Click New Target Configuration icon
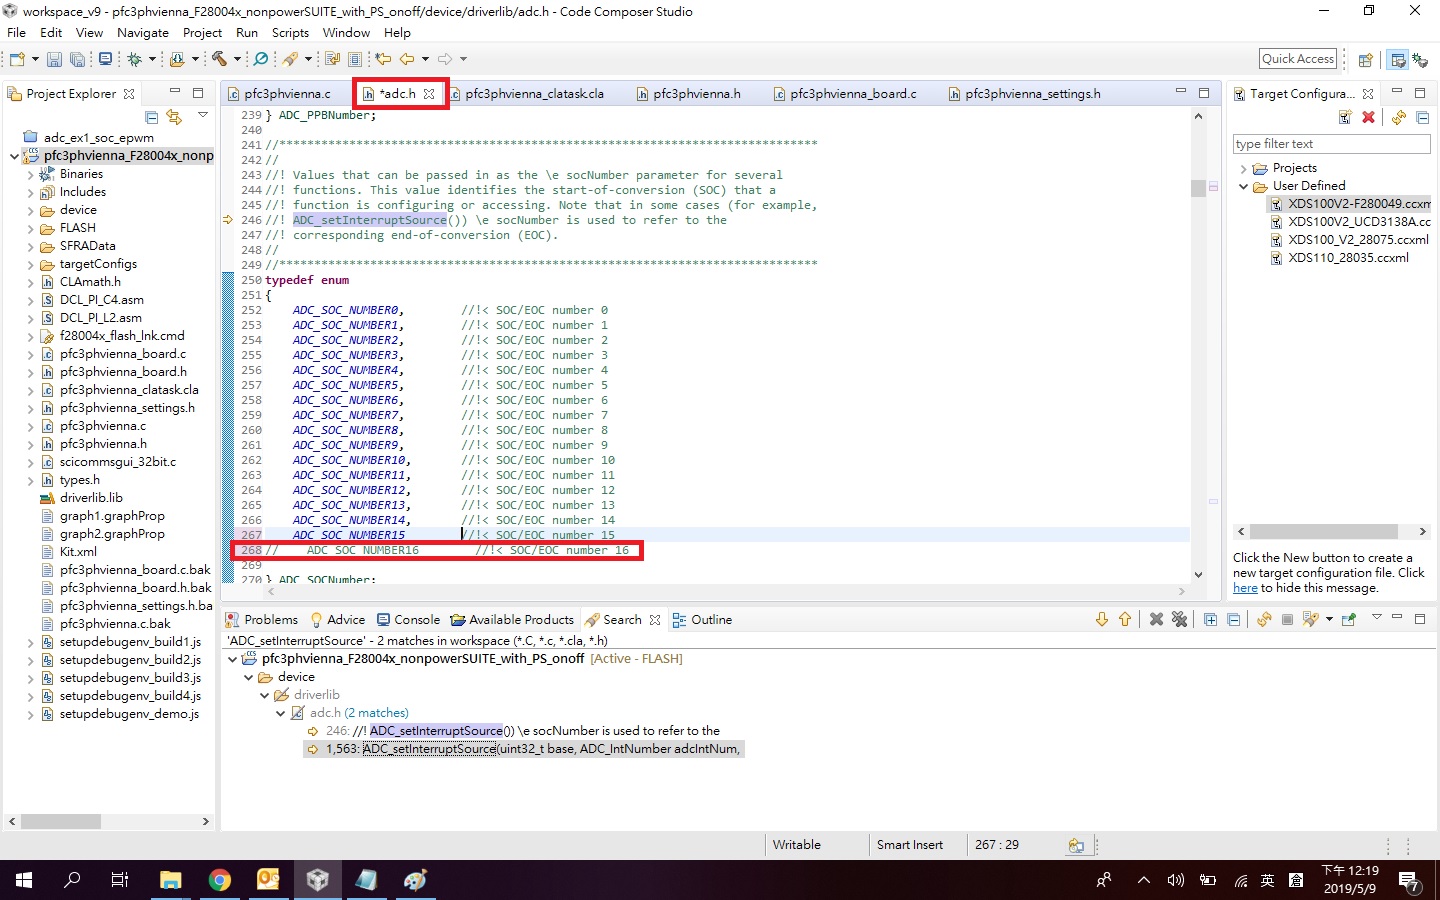 point(1345,117)
